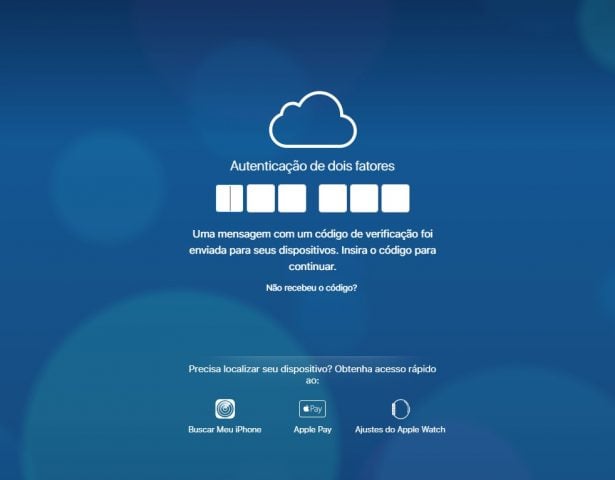
Task: Open the 'Ajustes do Apple Watch' label link
Action: coord(400,430)
